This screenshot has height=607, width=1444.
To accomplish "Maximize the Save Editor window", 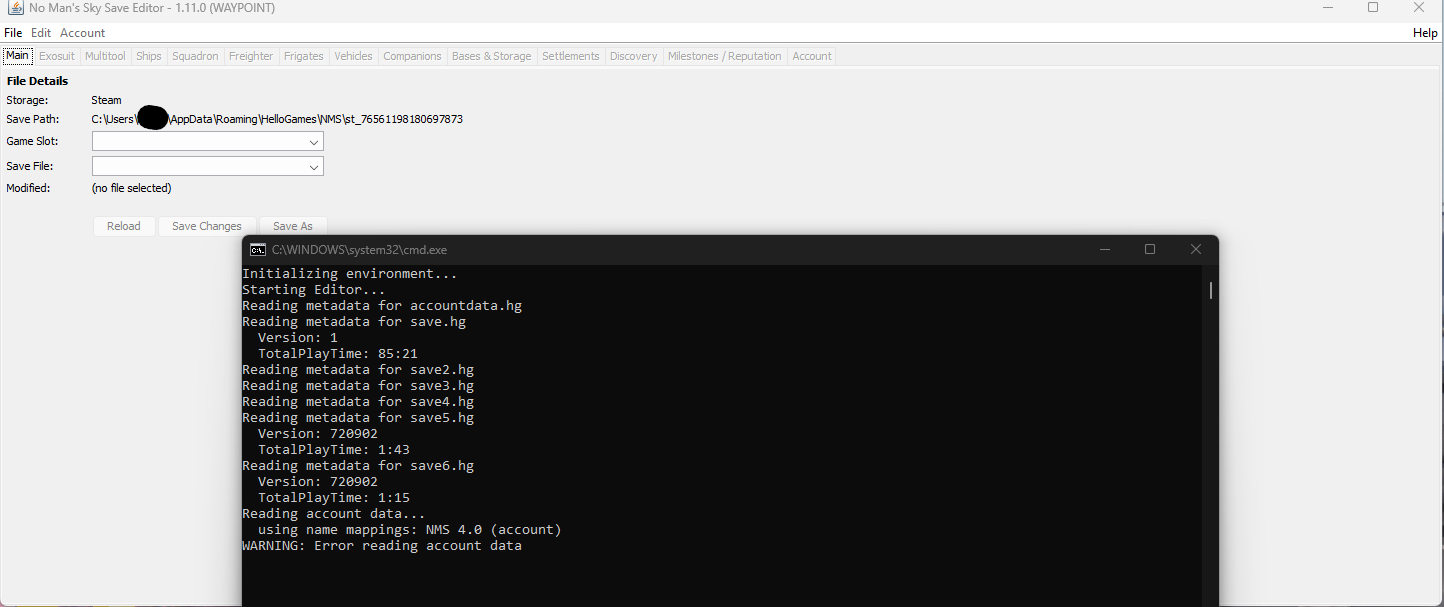I will (x=1373, y=8).
